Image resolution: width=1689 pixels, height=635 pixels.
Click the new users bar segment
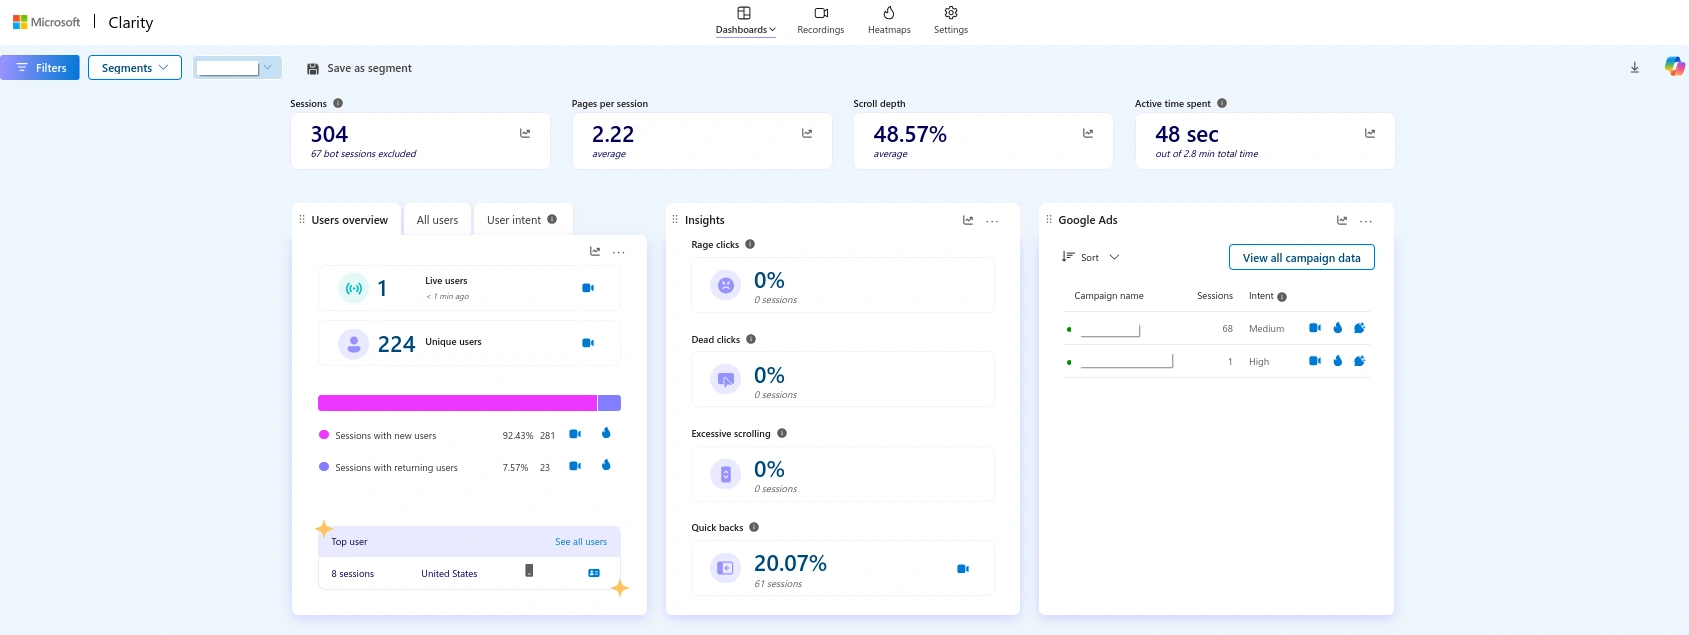coord(457,403)
